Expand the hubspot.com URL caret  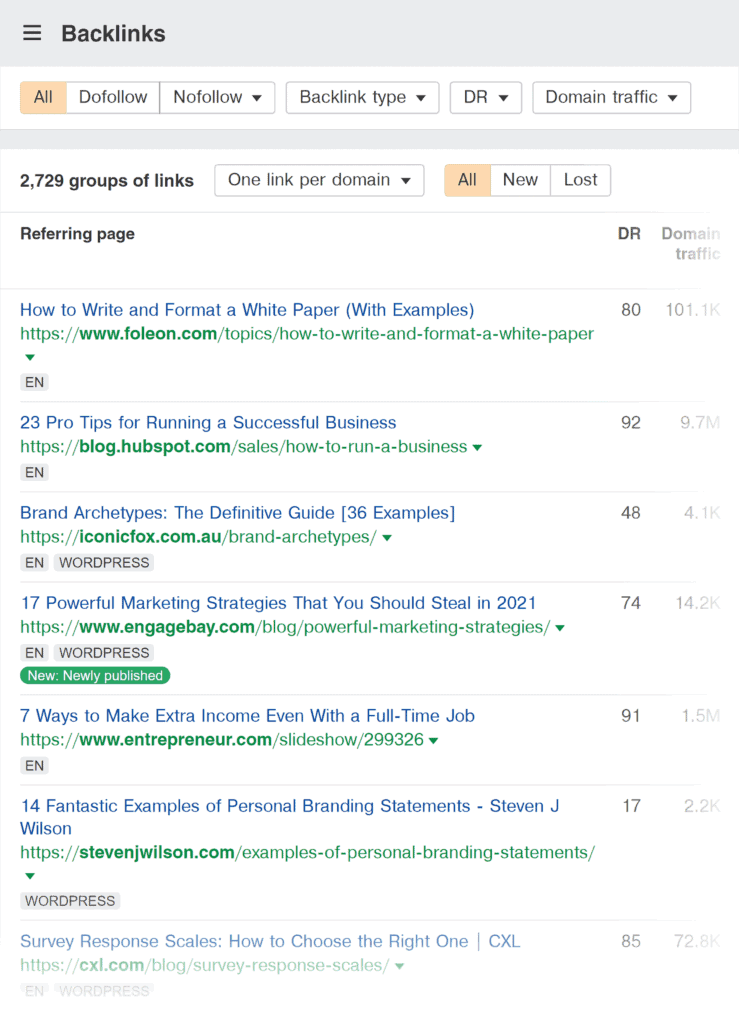478,447
